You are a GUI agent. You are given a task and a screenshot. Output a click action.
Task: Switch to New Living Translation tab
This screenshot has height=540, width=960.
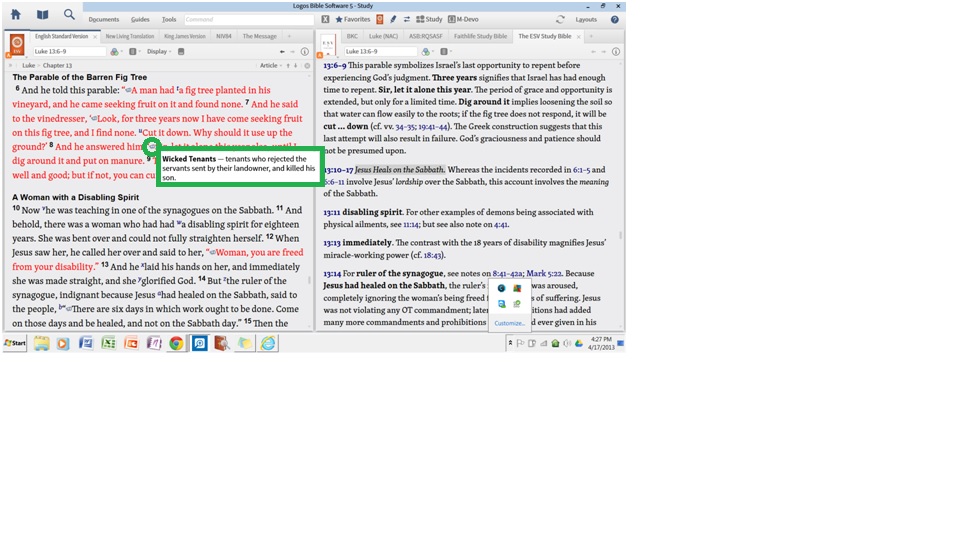coord(130,37)
